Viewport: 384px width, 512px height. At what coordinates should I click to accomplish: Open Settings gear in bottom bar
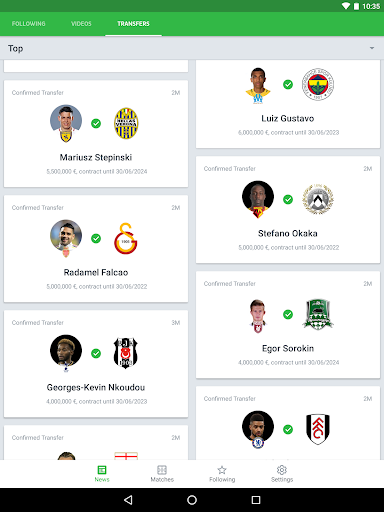282,470
